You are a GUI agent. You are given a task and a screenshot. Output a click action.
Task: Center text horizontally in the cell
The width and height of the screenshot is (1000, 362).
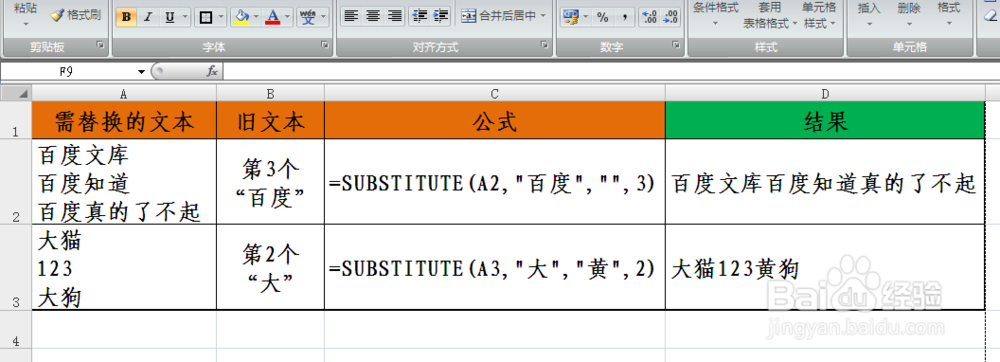[x=372, y=16]
